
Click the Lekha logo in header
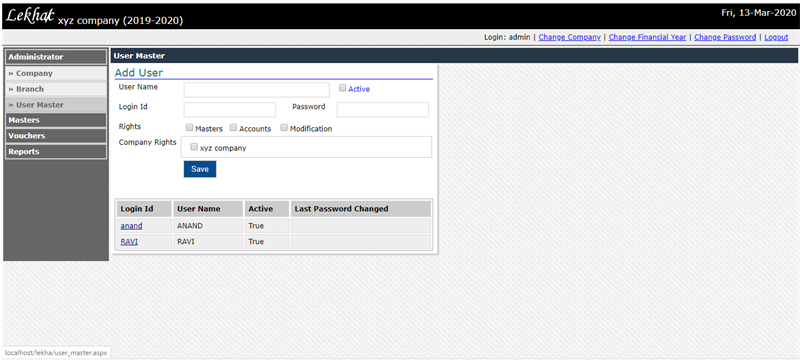[x=30, y=17]
